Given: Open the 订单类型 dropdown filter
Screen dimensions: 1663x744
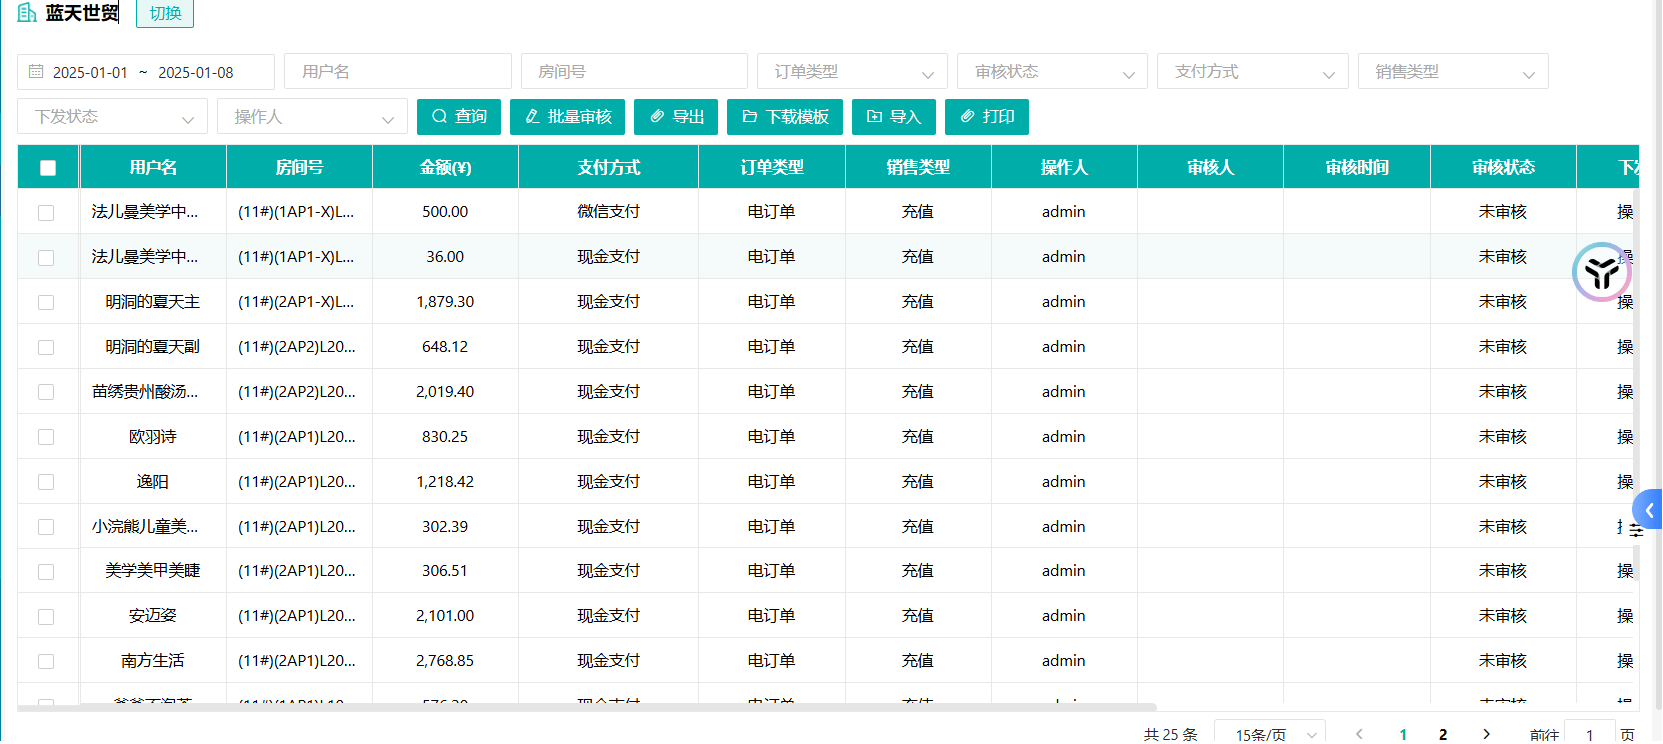Looking at the screenshot, I should [x=852, y=72].
